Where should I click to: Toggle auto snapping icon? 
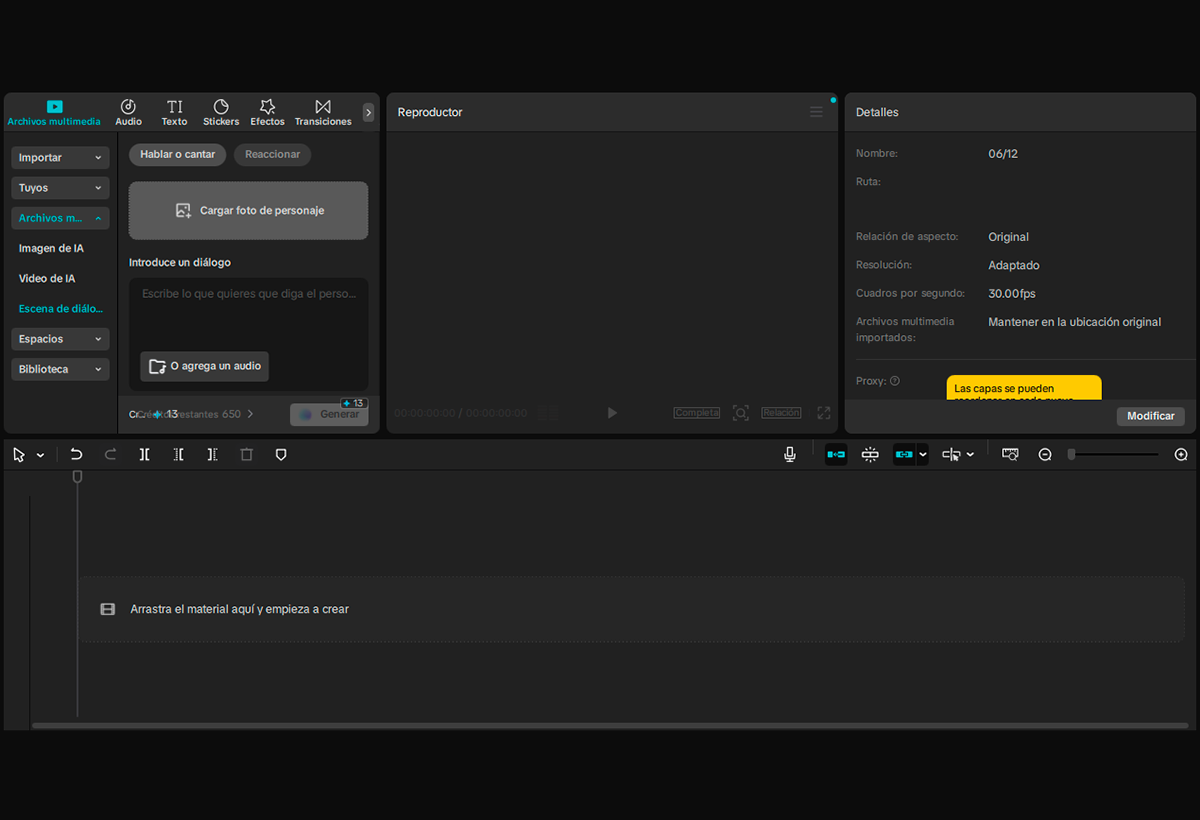[x=870, y=455]
